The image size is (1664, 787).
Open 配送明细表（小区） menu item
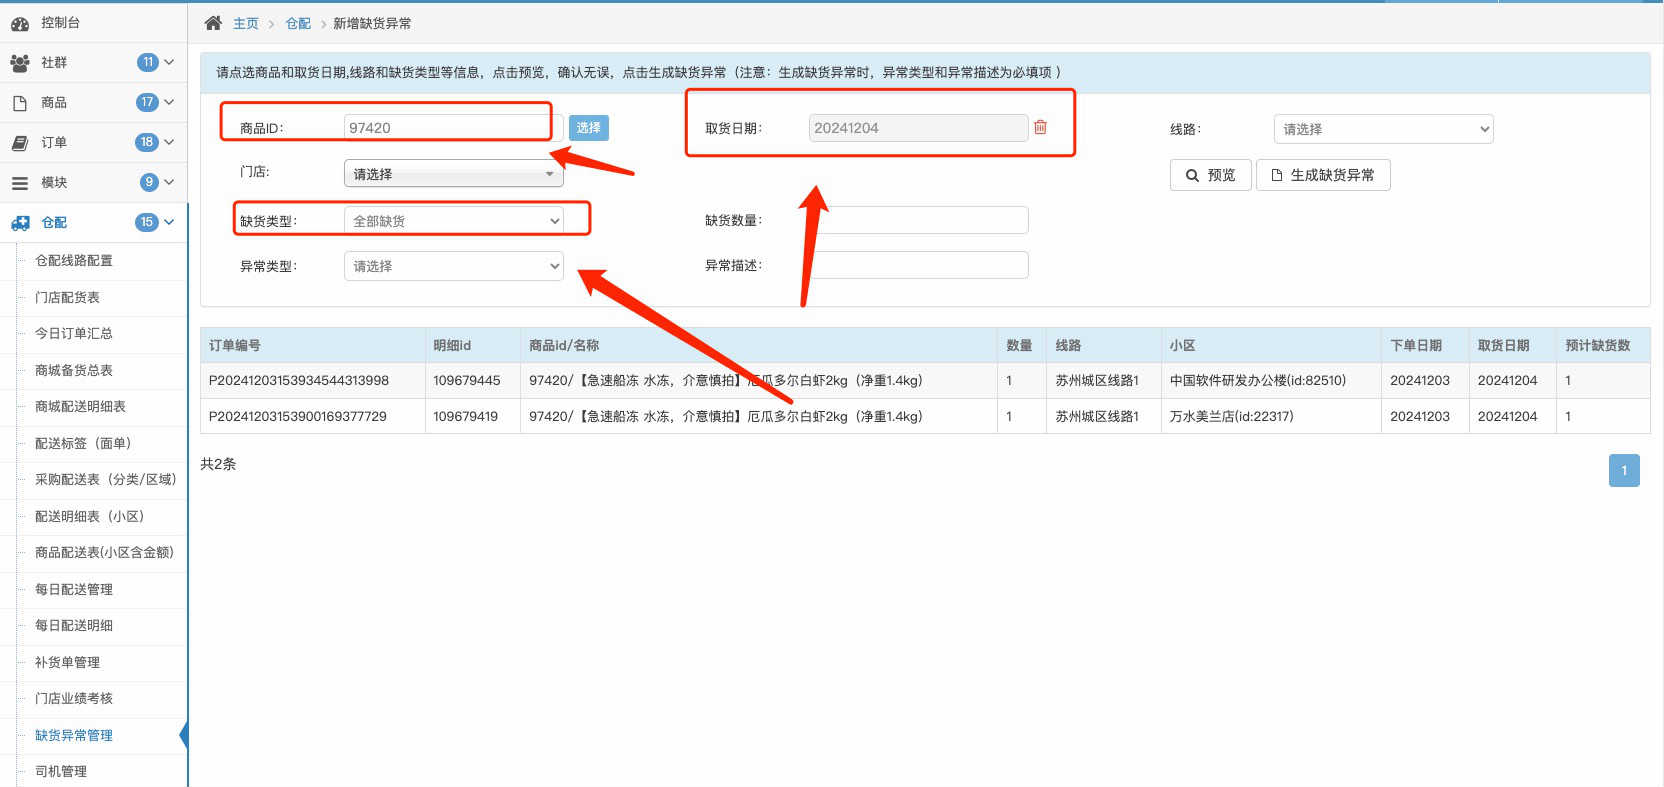90,516
